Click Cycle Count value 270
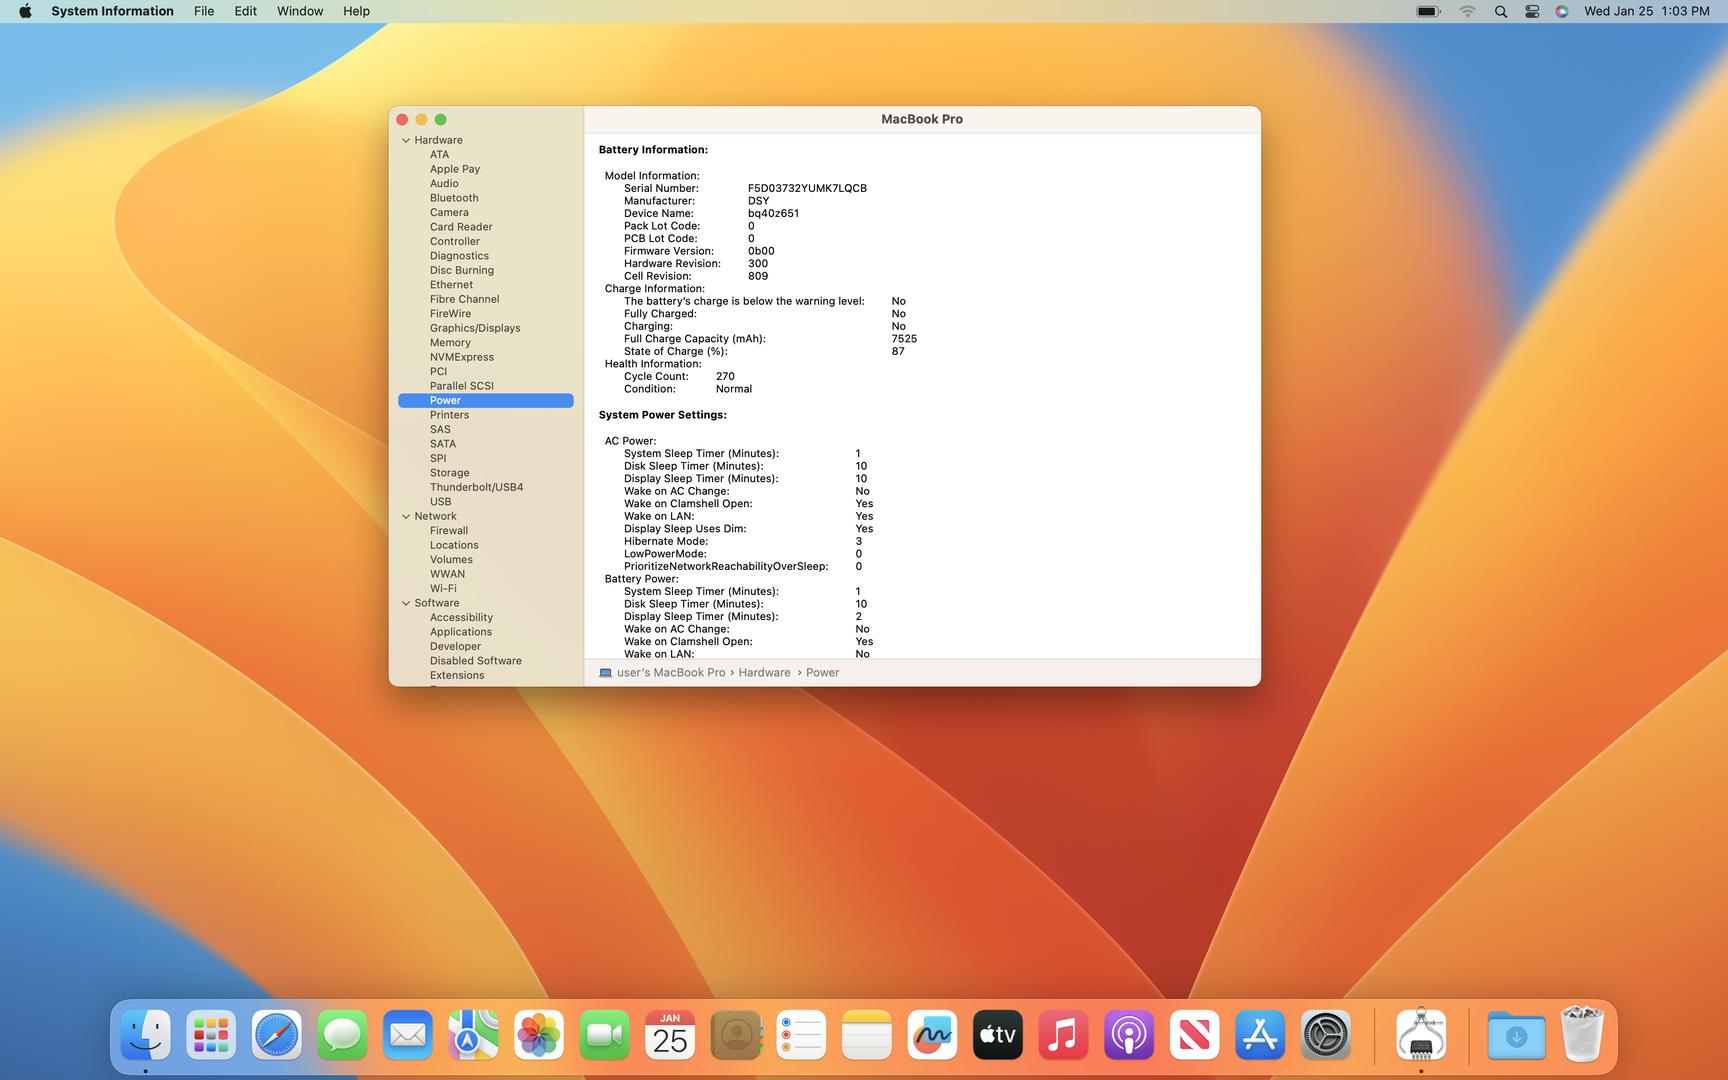The width and height of the screenshot is (1728, 1080). [725, 376]
